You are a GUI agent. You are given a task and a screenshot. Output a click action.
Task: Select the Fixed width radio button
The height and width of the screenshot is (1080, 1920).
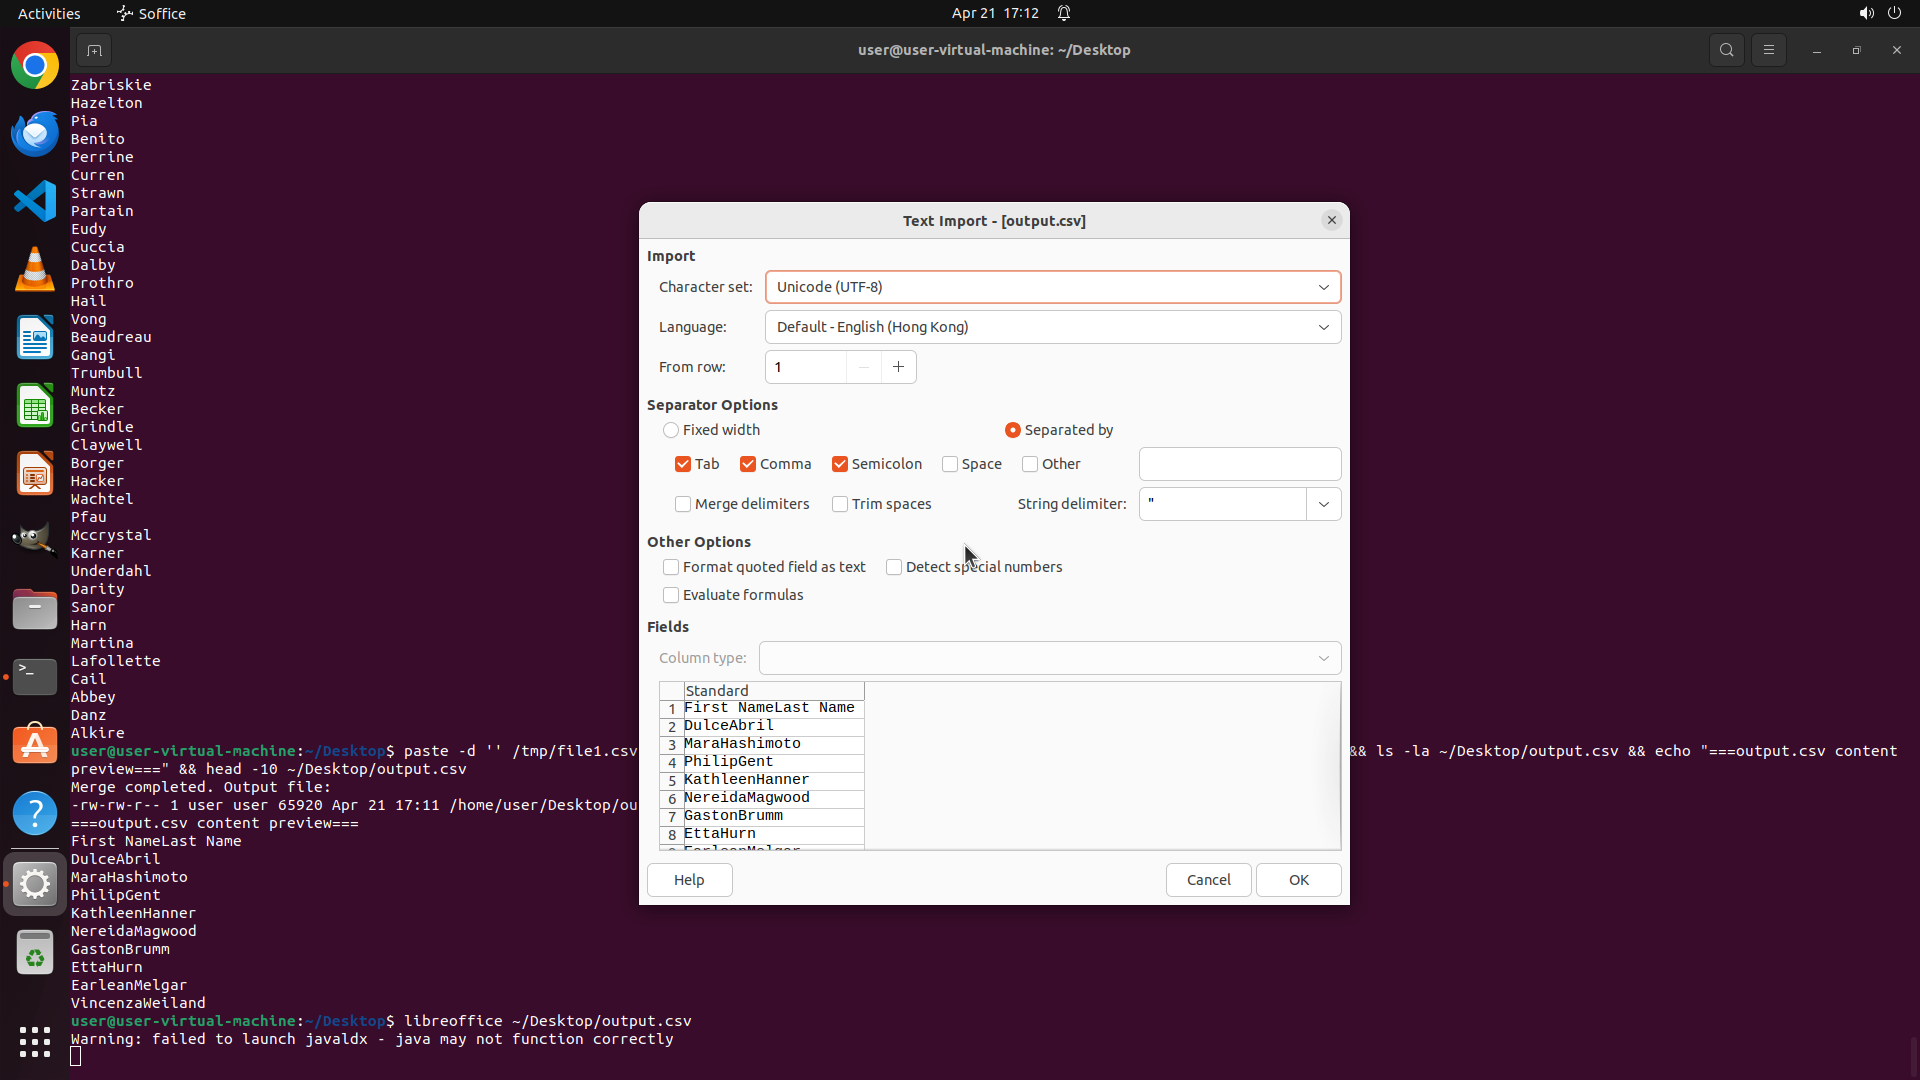coord(671,430)
